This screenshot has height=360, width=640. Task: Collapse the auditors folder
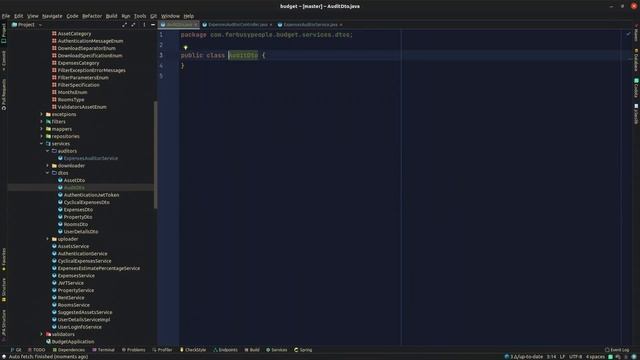point(47,151)
